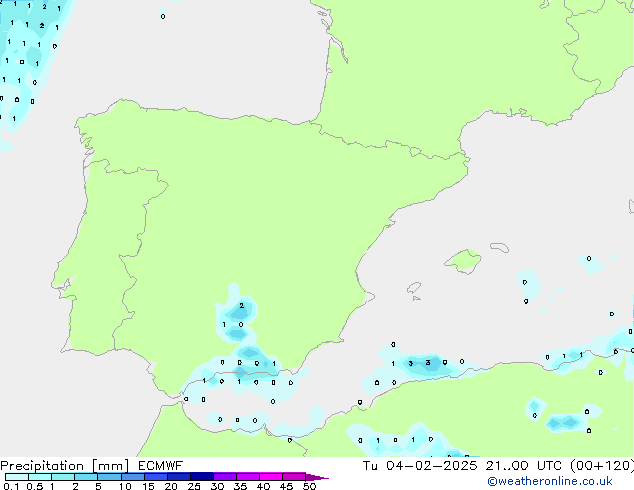634x490 pixels.
Task: Click the legend label '50'
Action: [x=309, y=486]
